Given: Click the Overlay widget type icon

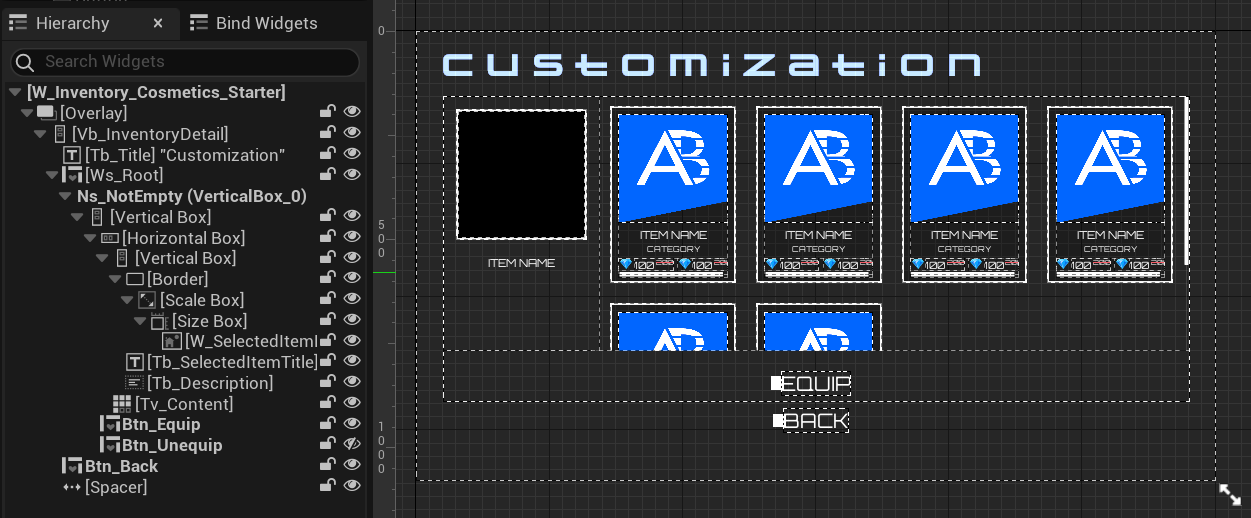Looking at the screenshot, I should 46,113.
